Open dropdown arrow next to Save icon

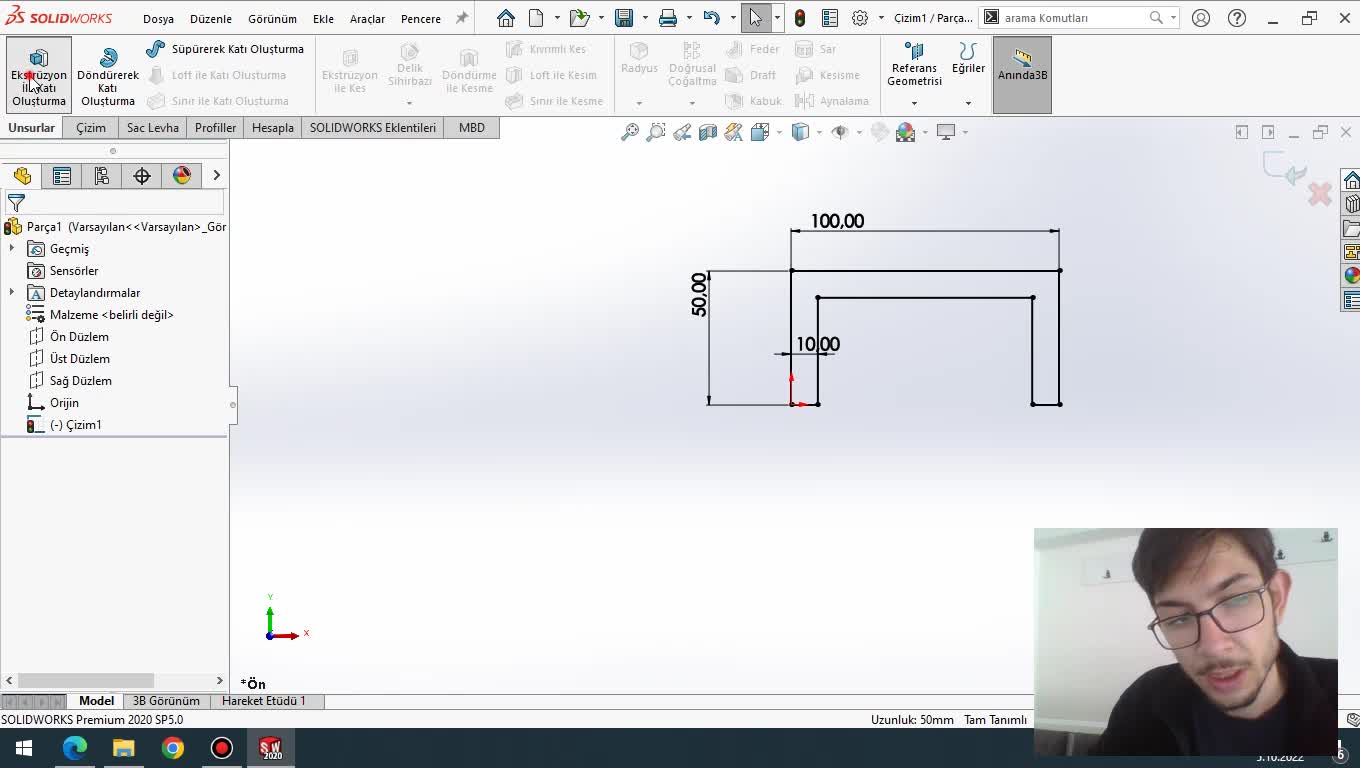(x=645, y=18)
